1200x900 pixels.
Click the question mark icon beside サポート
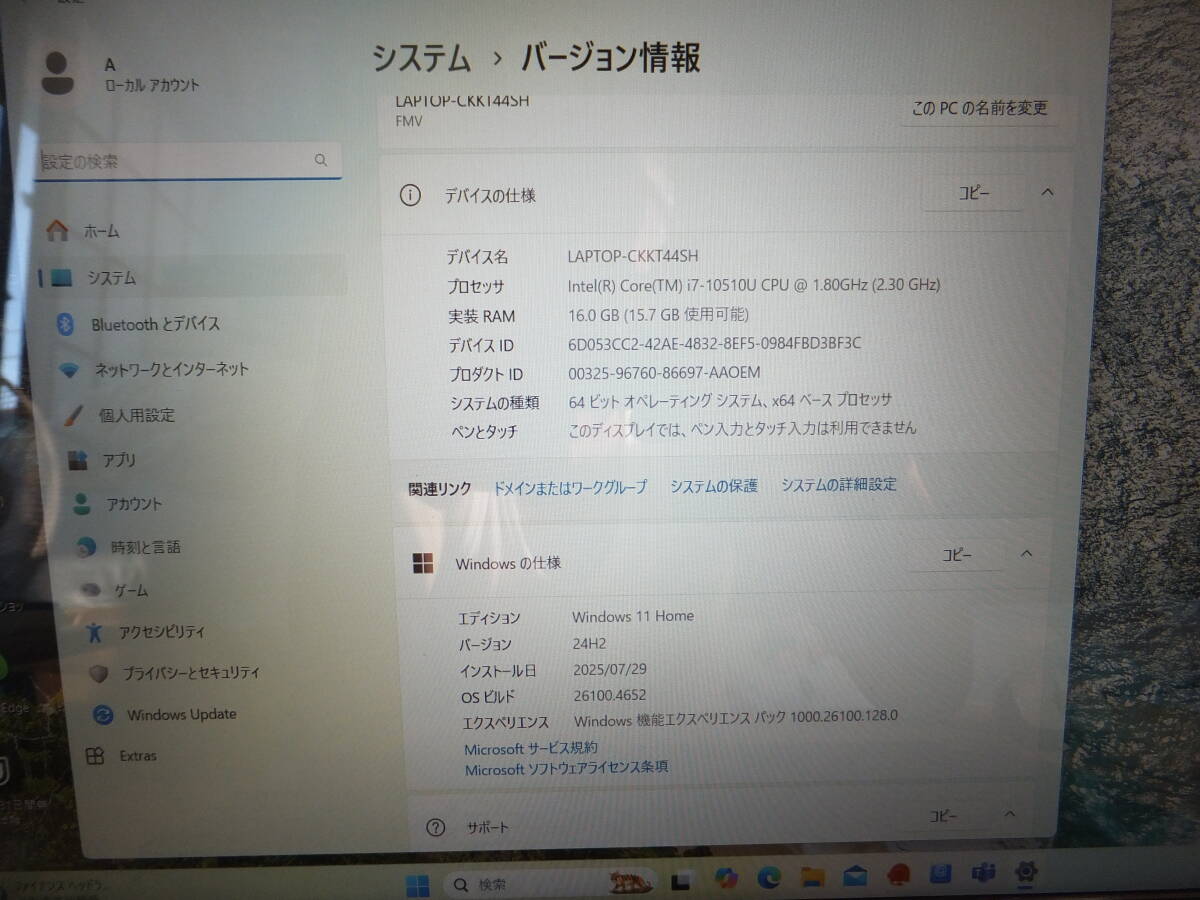435,827
